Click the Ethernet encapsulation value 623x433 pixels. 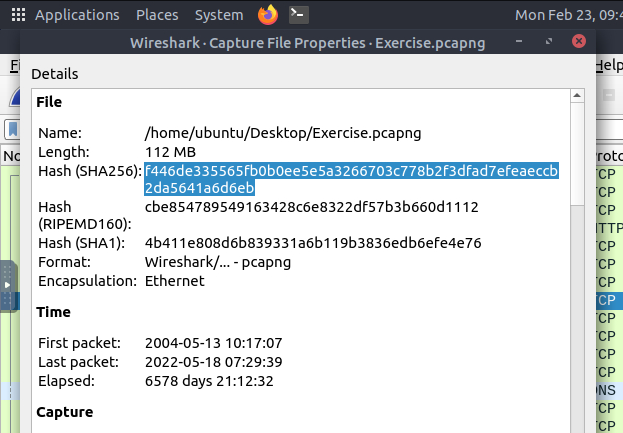[x=174, y=281]
